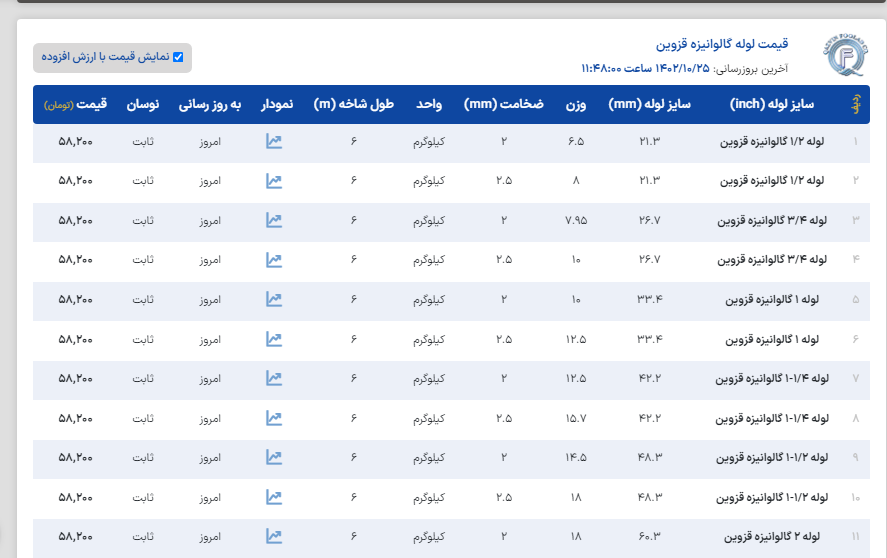Open chart icon for row 9 (weight 14.5)
887x558 pixels.
click(274, 457)
